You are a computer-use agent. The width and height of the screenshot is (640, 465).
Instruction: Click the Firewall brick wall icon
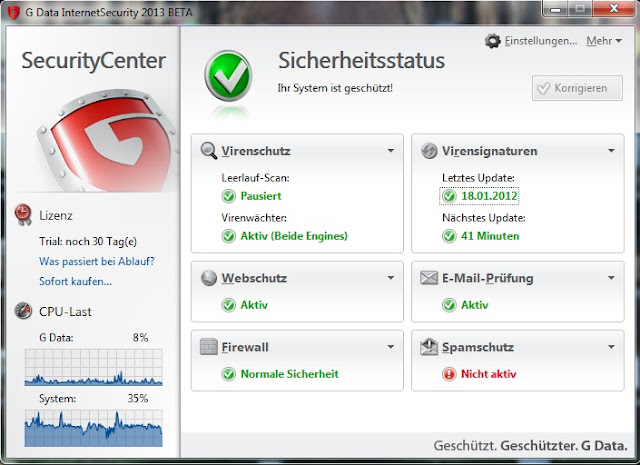pos(209,347)
